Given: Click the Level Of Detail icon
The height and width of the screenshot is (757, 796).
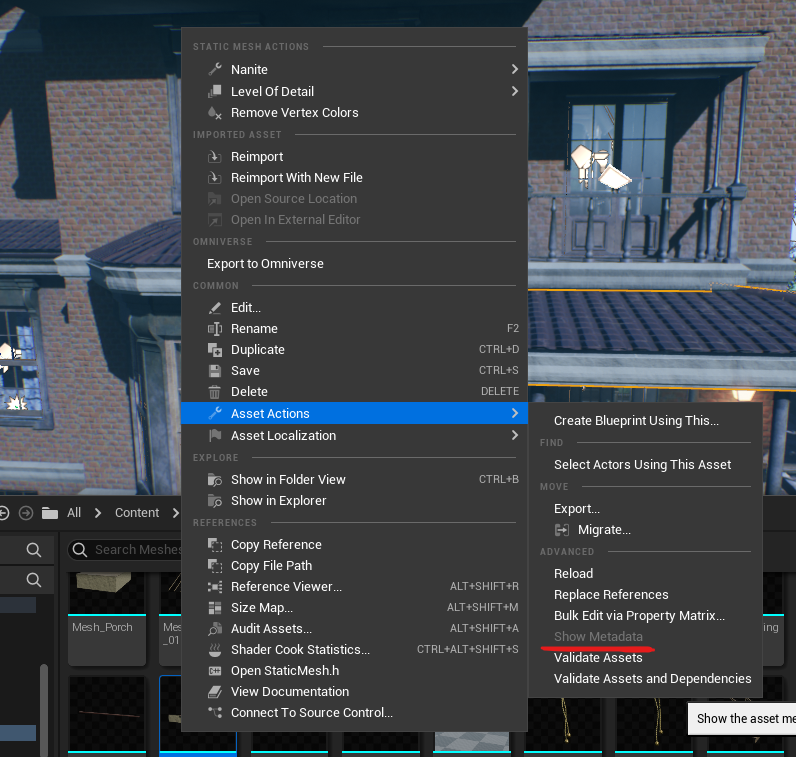Looking at the screenshot, I should coord(215,91).
